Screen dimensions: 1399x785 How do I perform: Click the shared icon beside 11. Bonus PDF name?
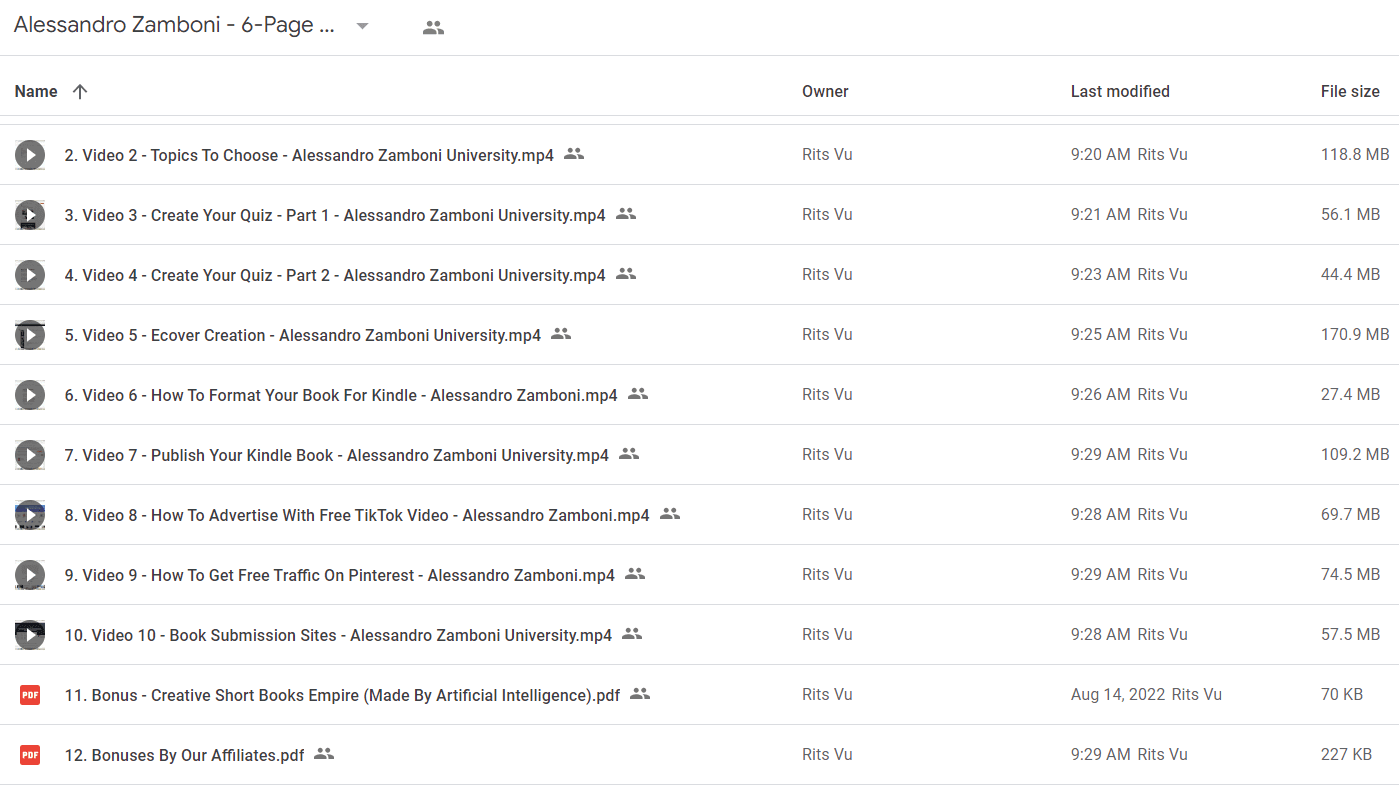click(640, 694)
